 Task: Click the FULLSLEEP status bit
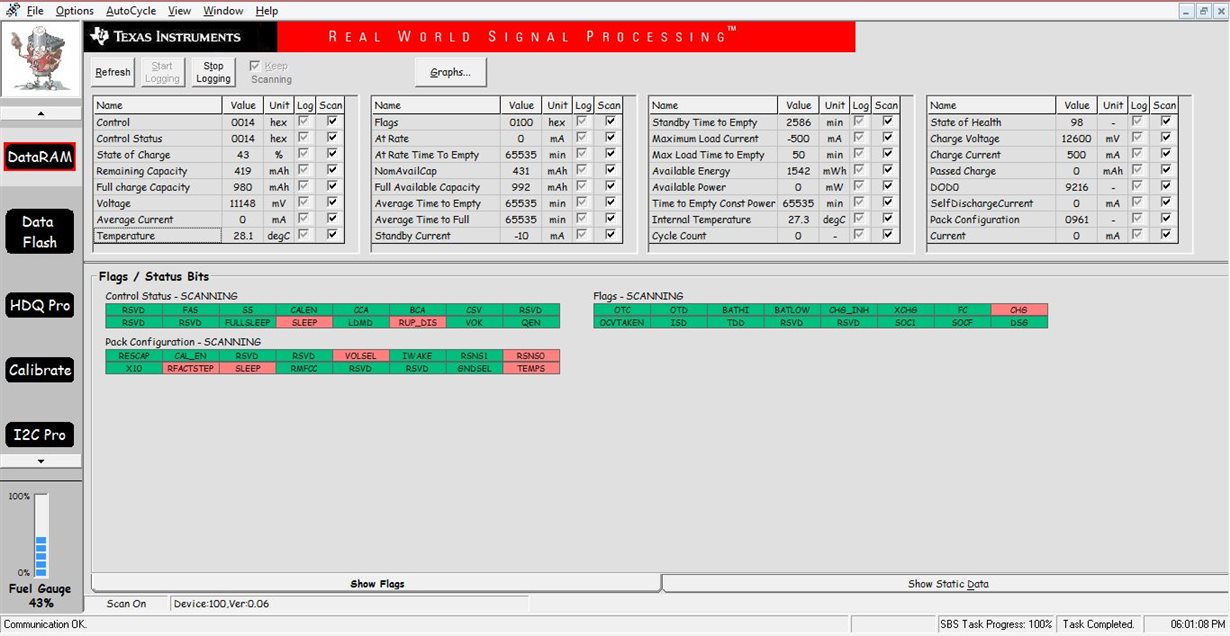click(247, 323)
